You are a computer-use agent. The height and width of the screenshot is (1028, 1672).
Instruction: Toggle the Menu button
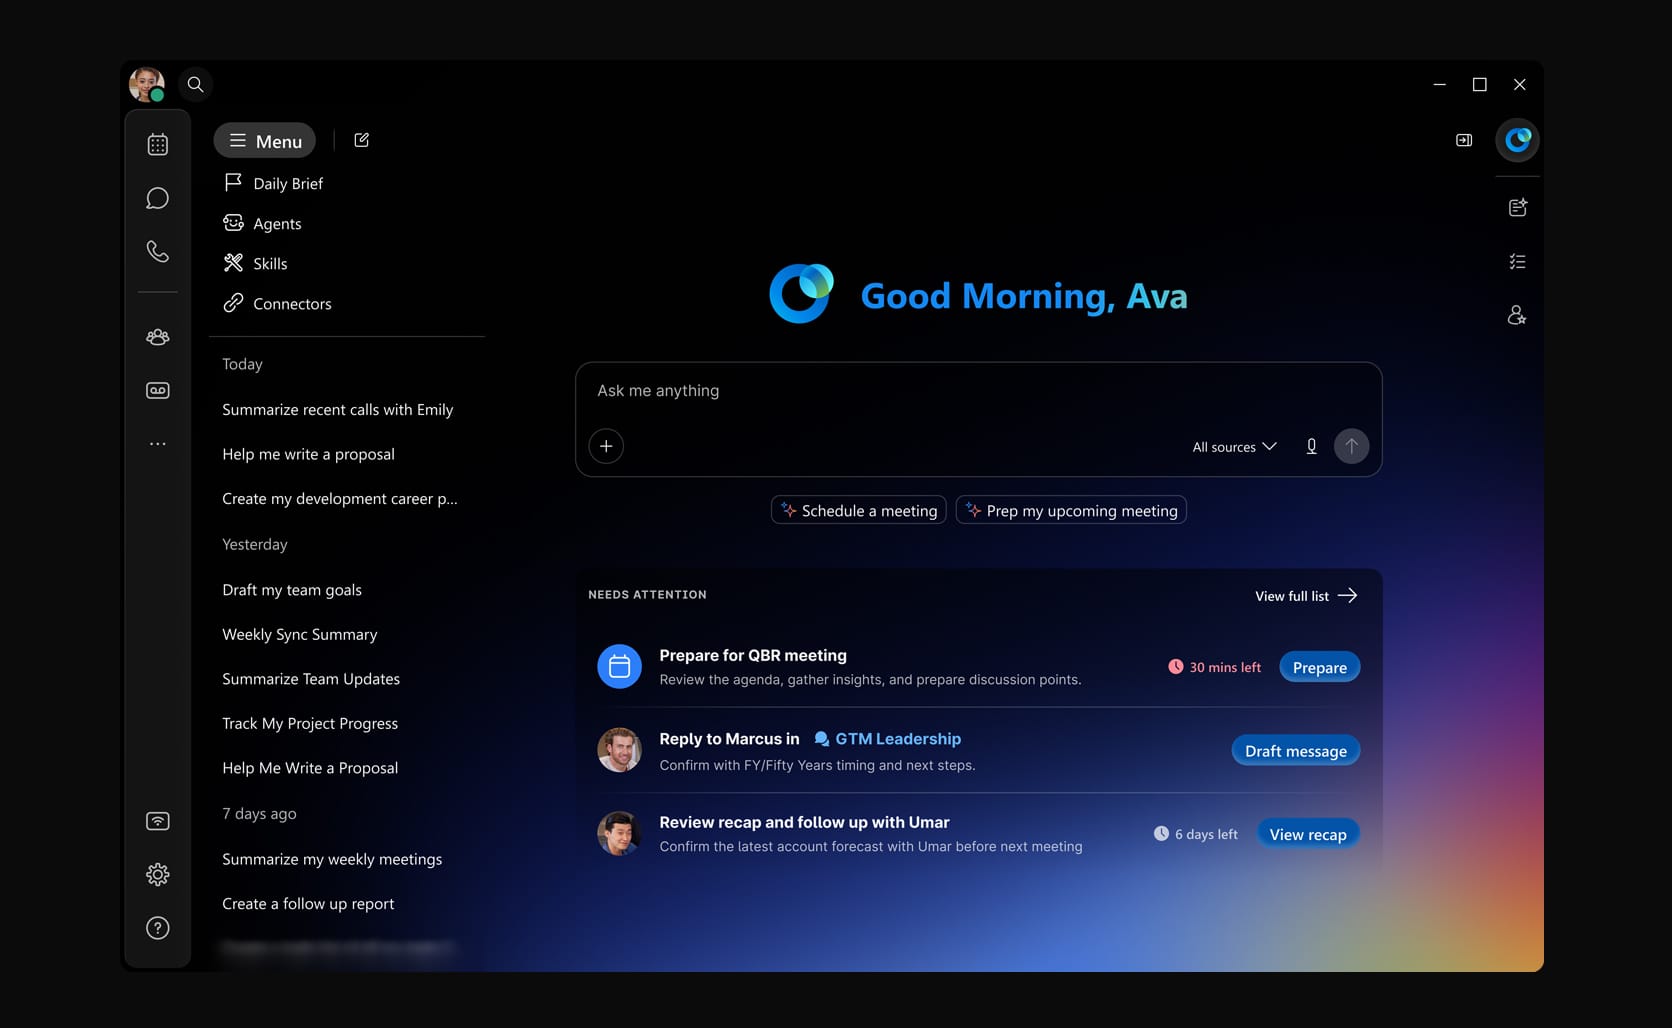(265, 141)
